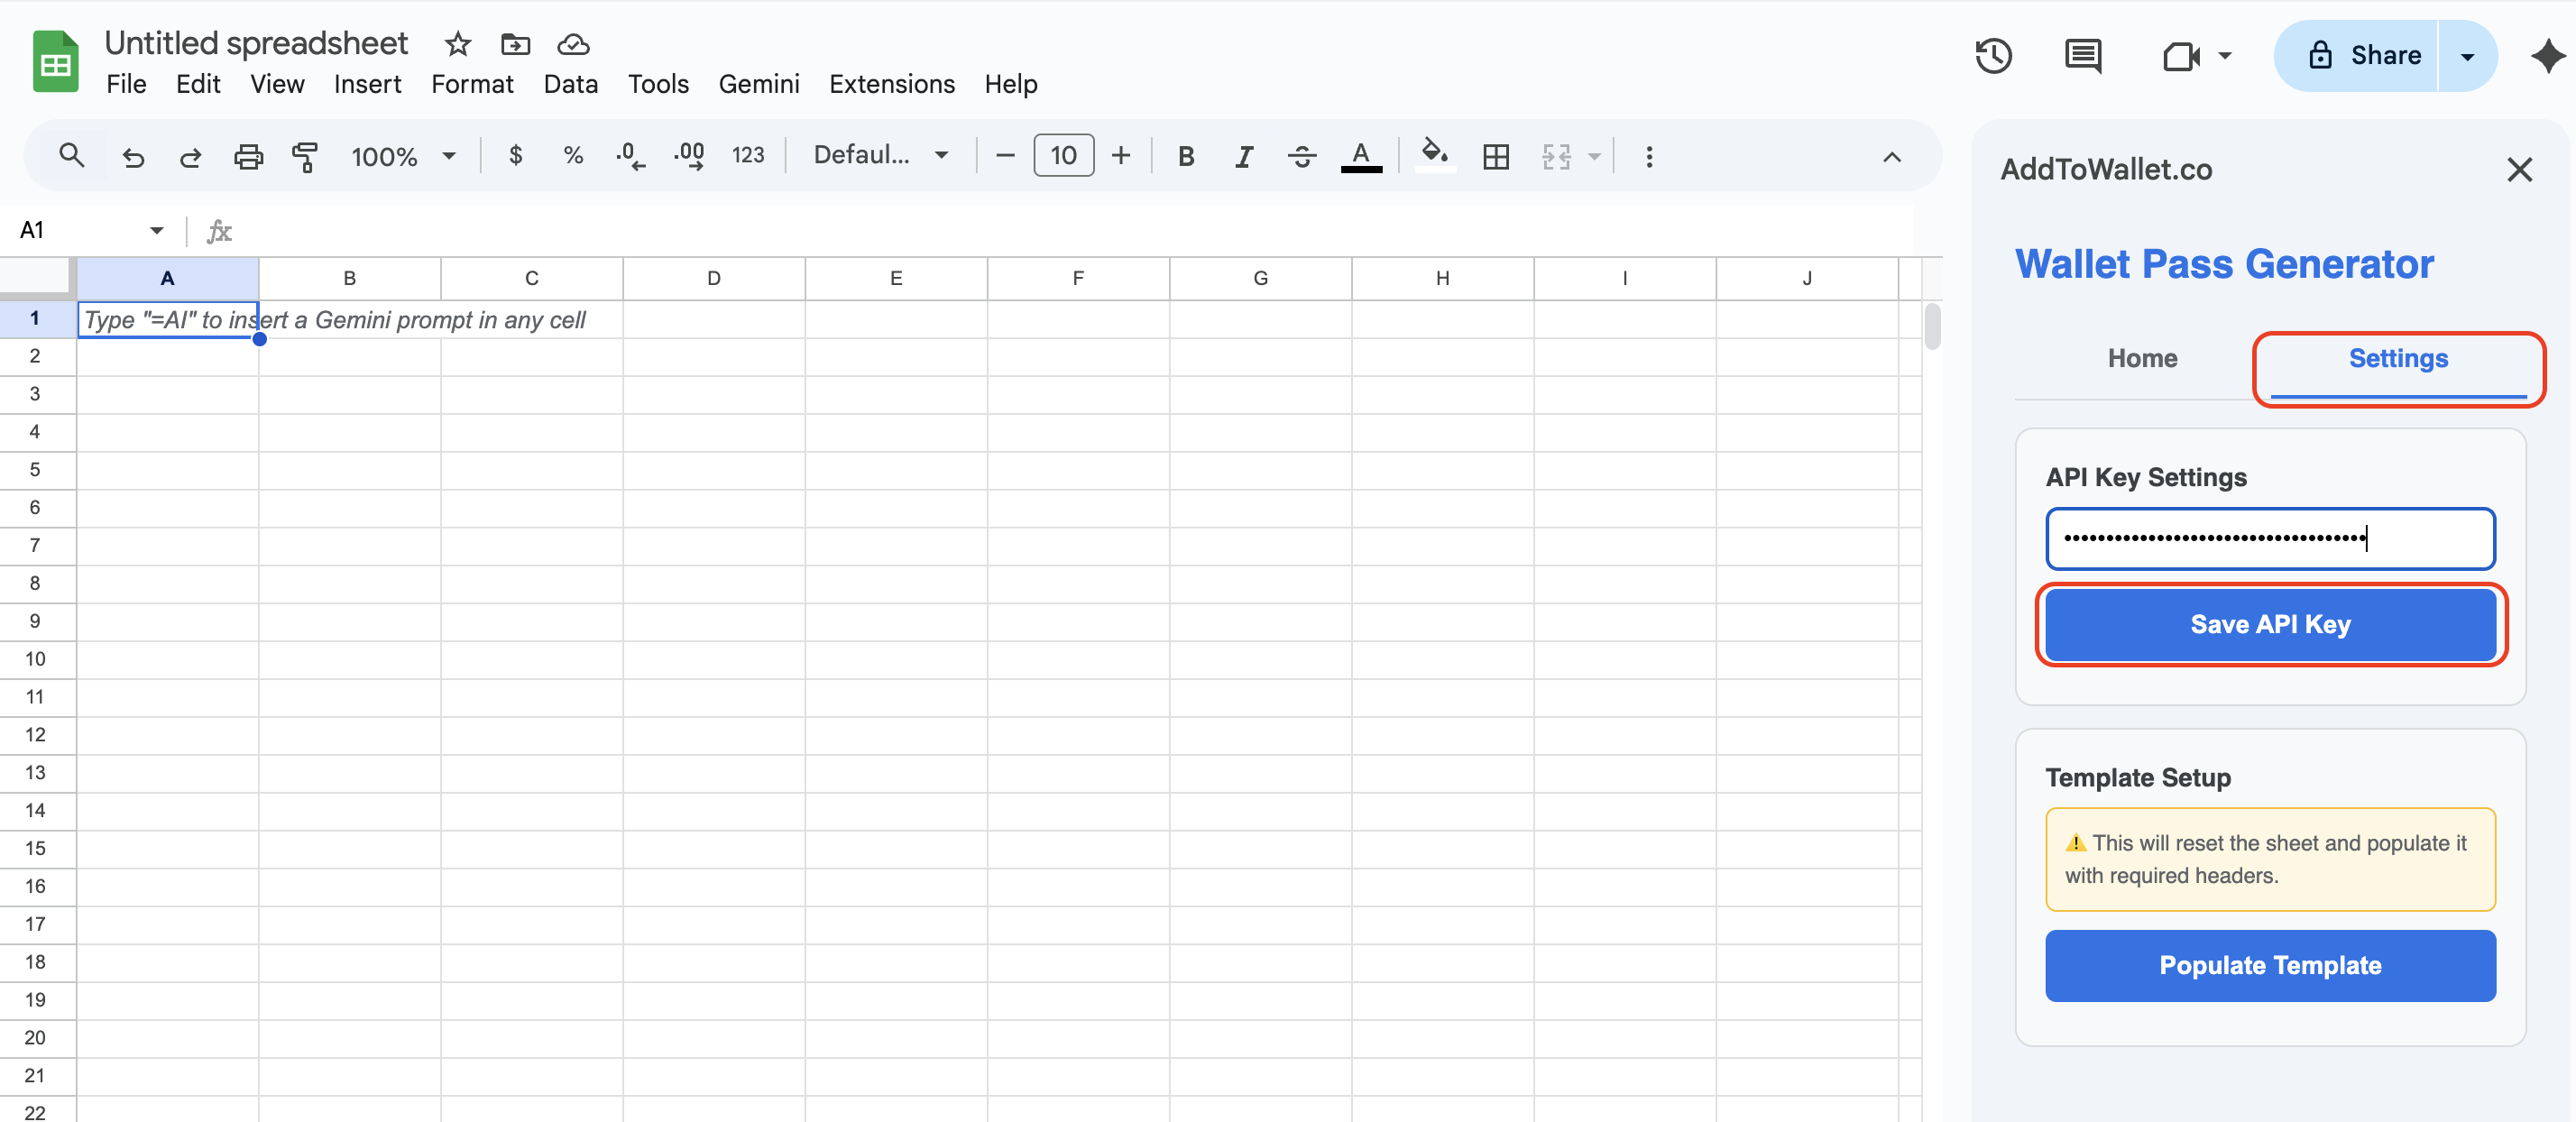Apply bold formatting
The width and height of the screenshot is (2576, 1122).
click(x=1186, y=156)
